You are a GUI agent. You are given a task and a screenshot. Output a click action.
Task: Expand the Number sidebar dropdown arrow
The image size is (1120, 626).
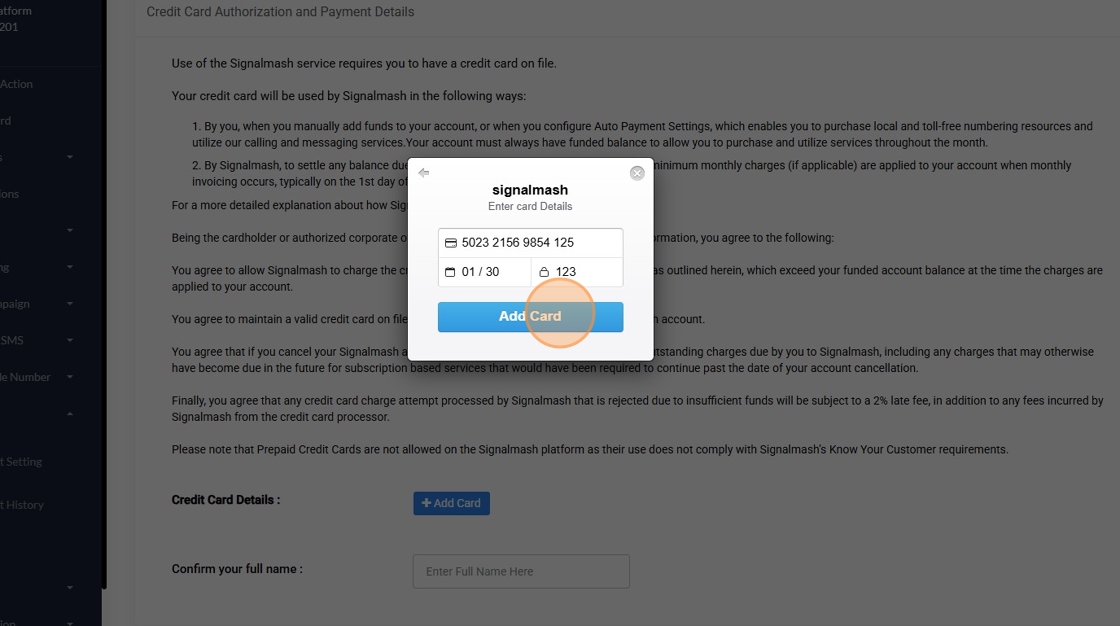[70, 377]
